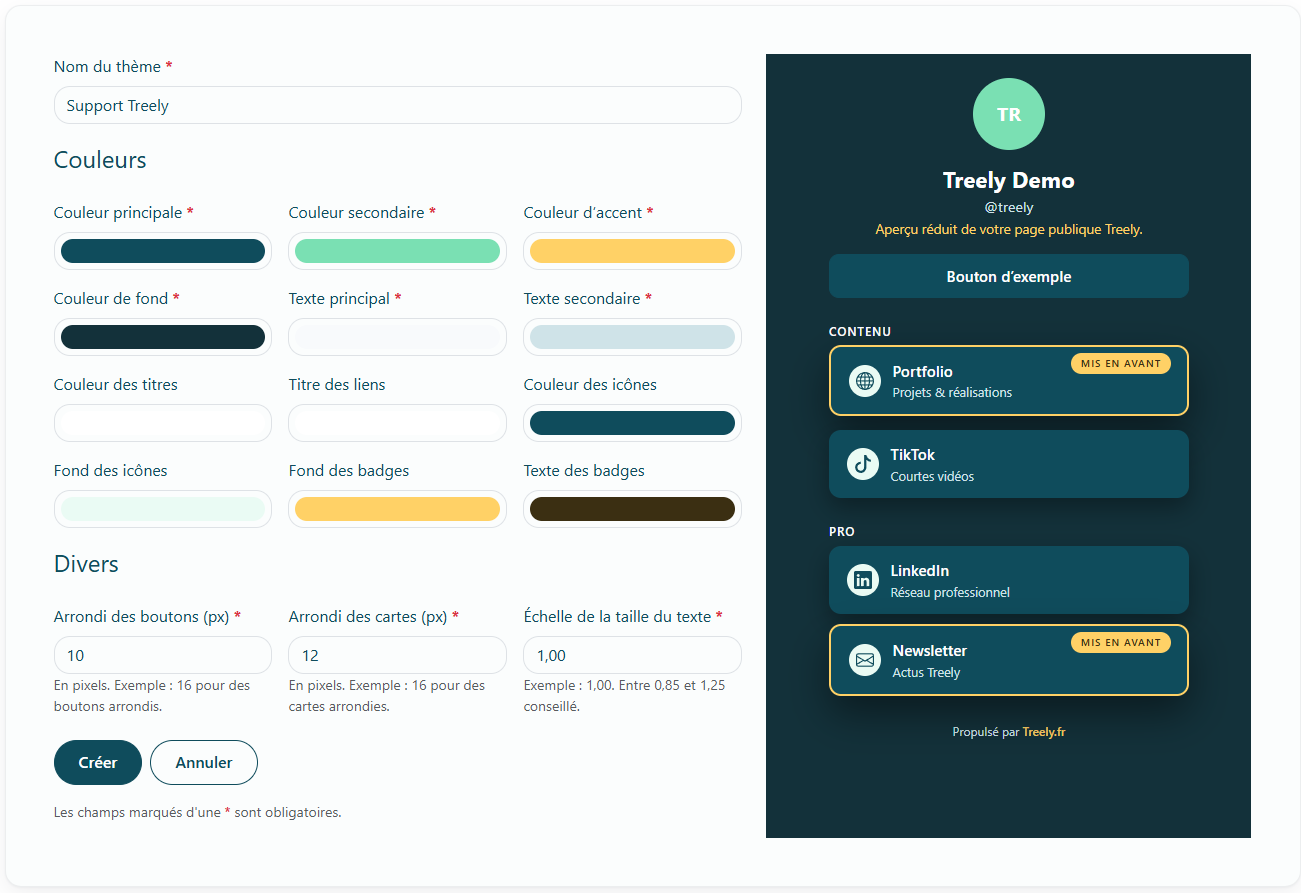Click the Couleur des icônes label
Viewport: 1301px width, 893px height.
pyautogui.click(x=590, y=385)
